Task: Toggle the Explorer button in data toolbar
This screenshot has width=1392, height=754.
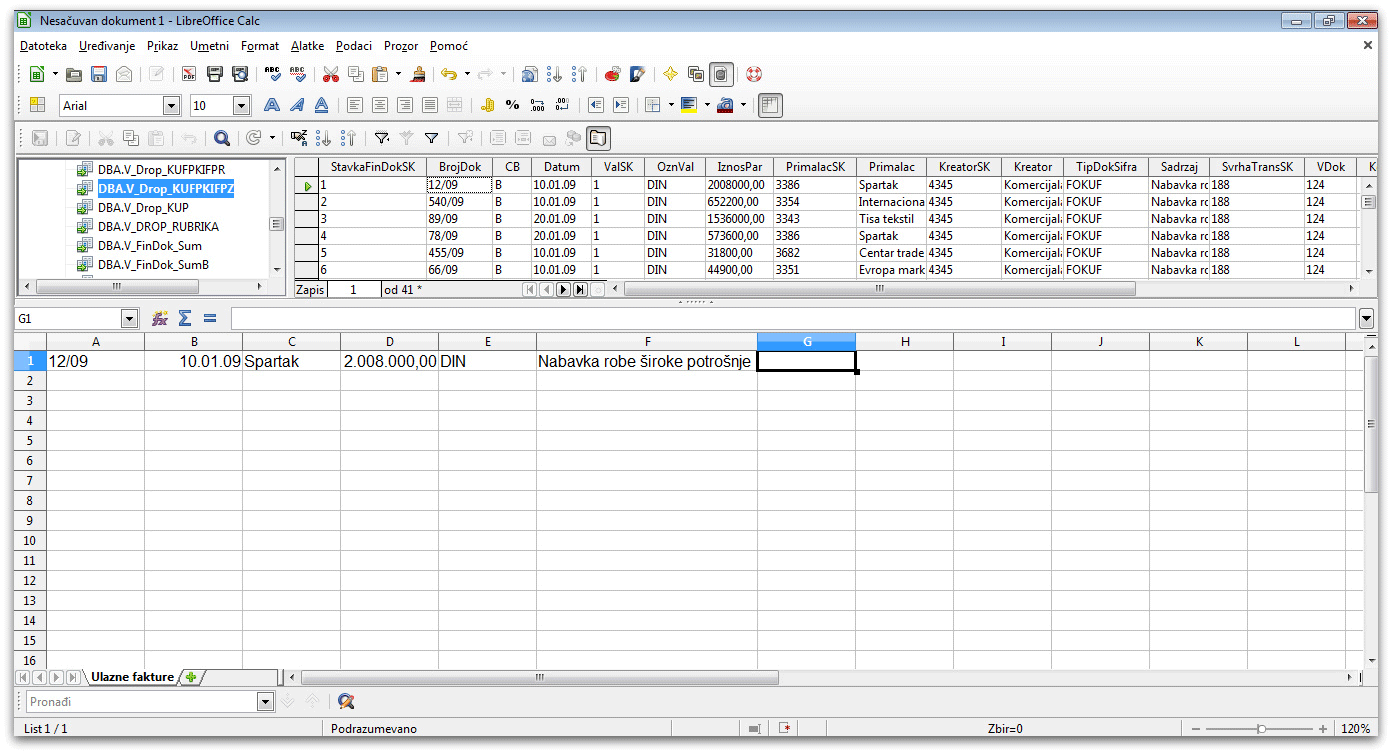Action: pos(598,138)
